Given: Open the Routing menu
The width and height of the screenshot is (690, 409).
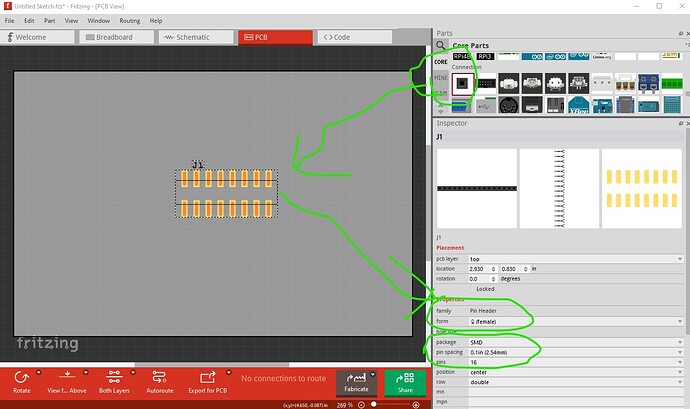Looking at the screenshot, I should pyautogui.click(x=130, y=21).
